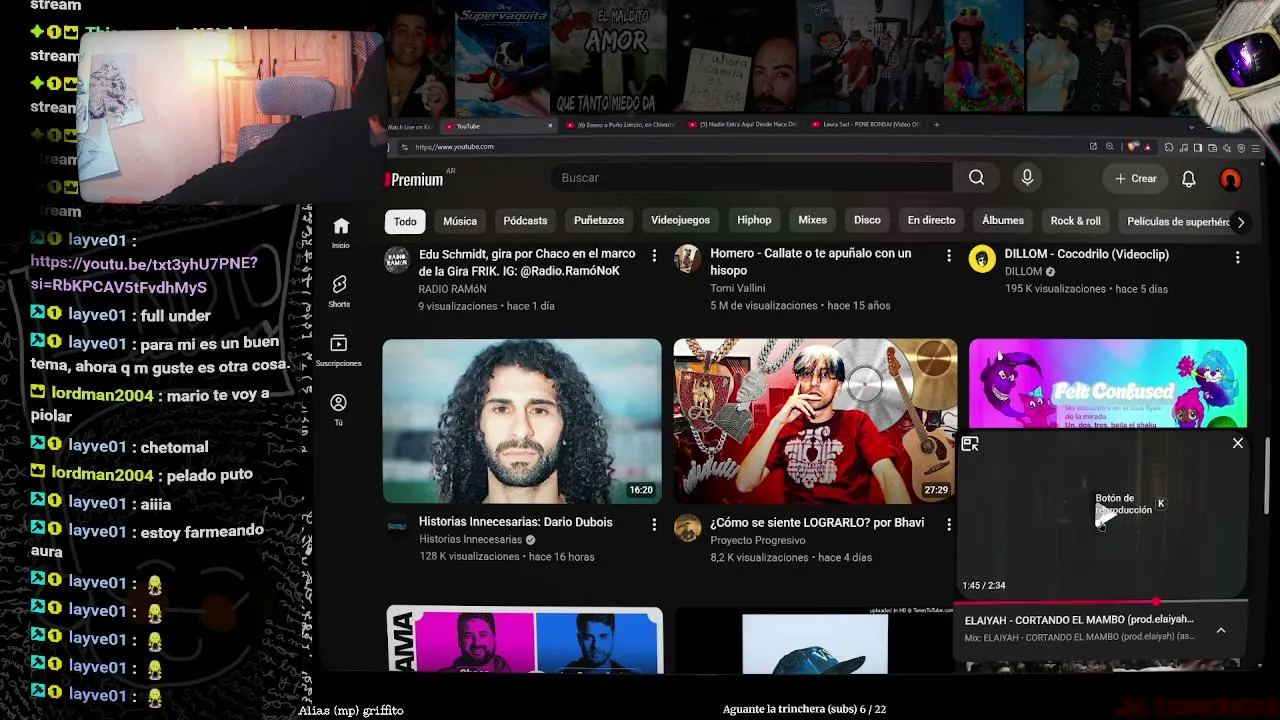Open the Felt Confused video thumbnail
This screenshot has width=1280, height=720.
coord(1108,384)
